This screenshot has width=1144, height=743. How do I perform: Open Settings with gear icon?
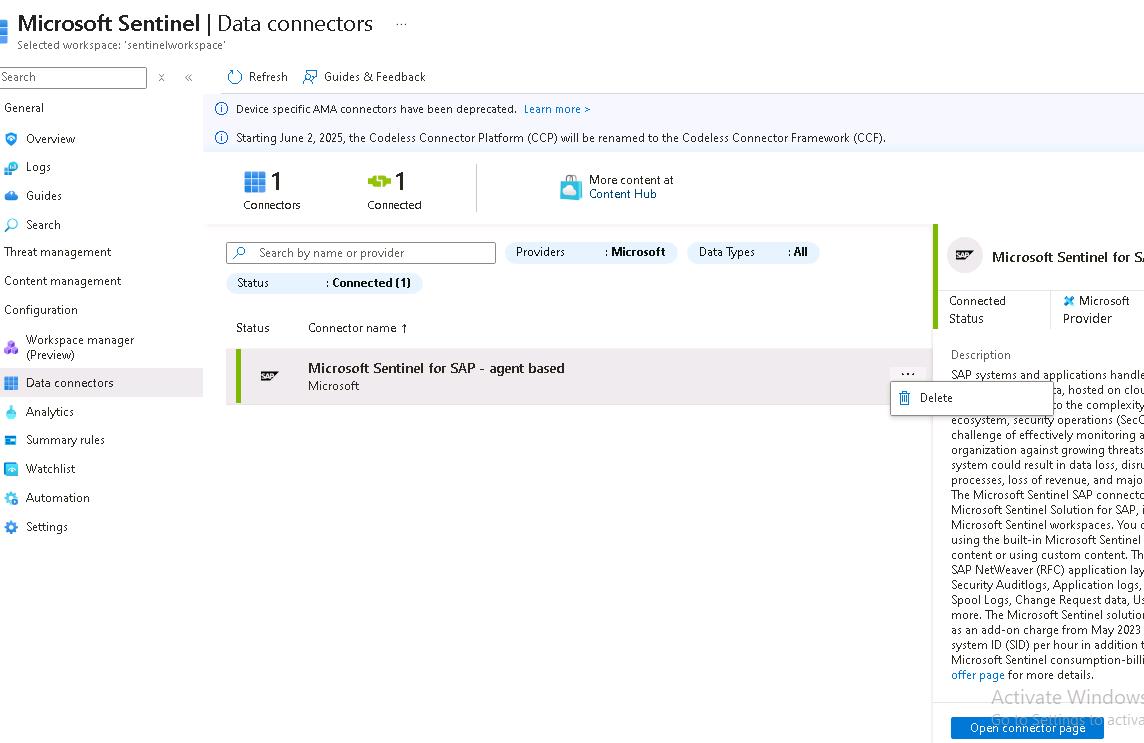(46, 527)
